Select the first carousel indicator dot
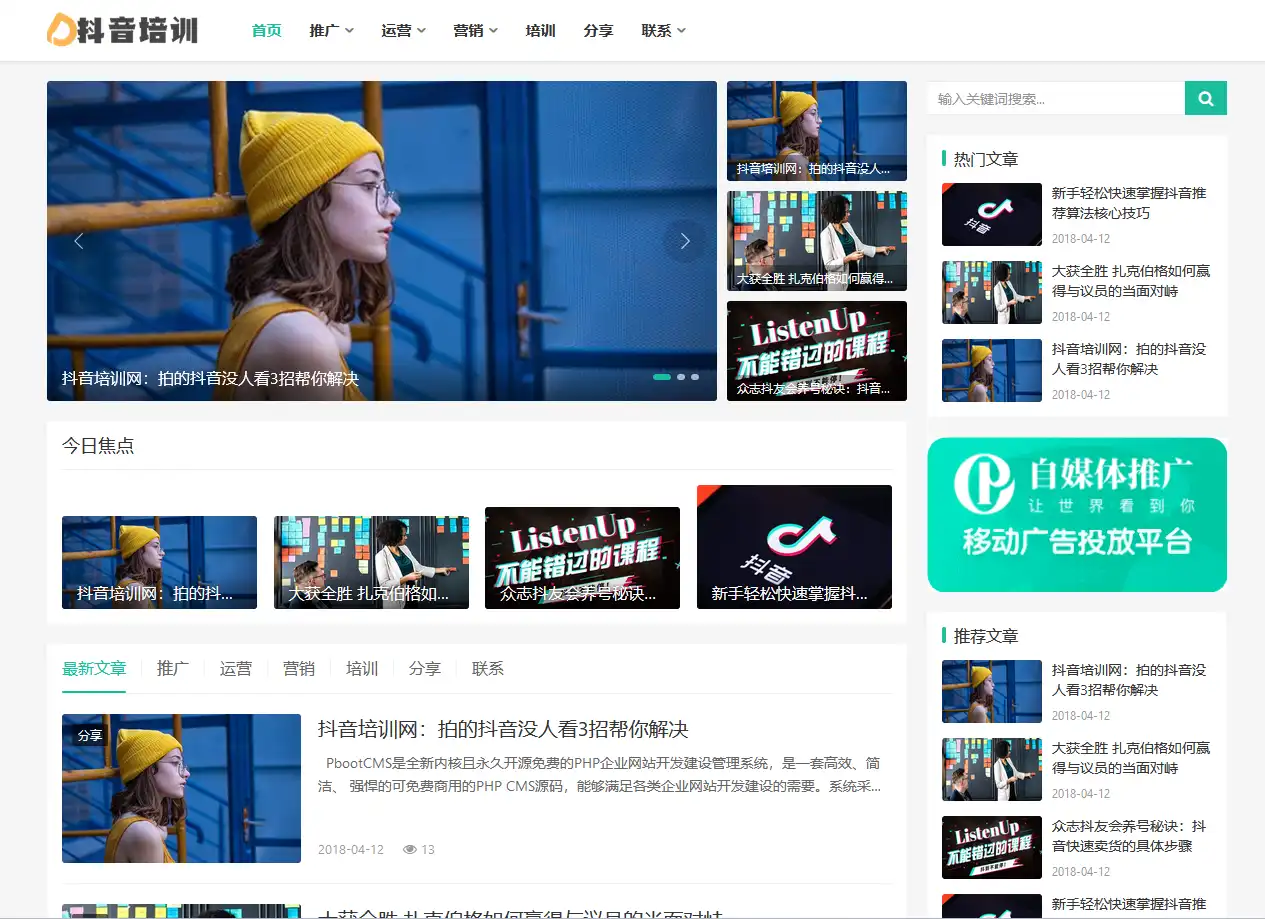Viewport: 1265px width, 919px height. (662, 377)
